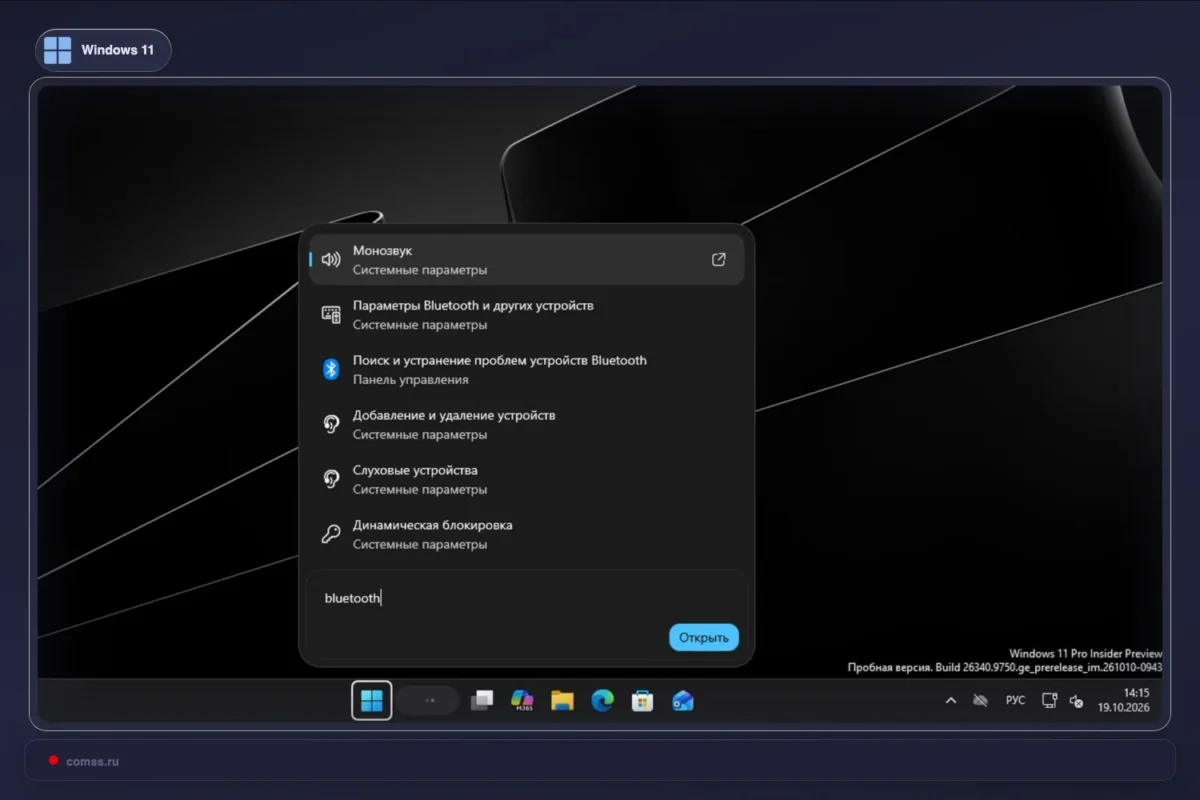The width and height of the screenshot is (1200, 800).
Task: Launch Microsoft Edge from the taskbar
Action: click(x=602, y=701)
